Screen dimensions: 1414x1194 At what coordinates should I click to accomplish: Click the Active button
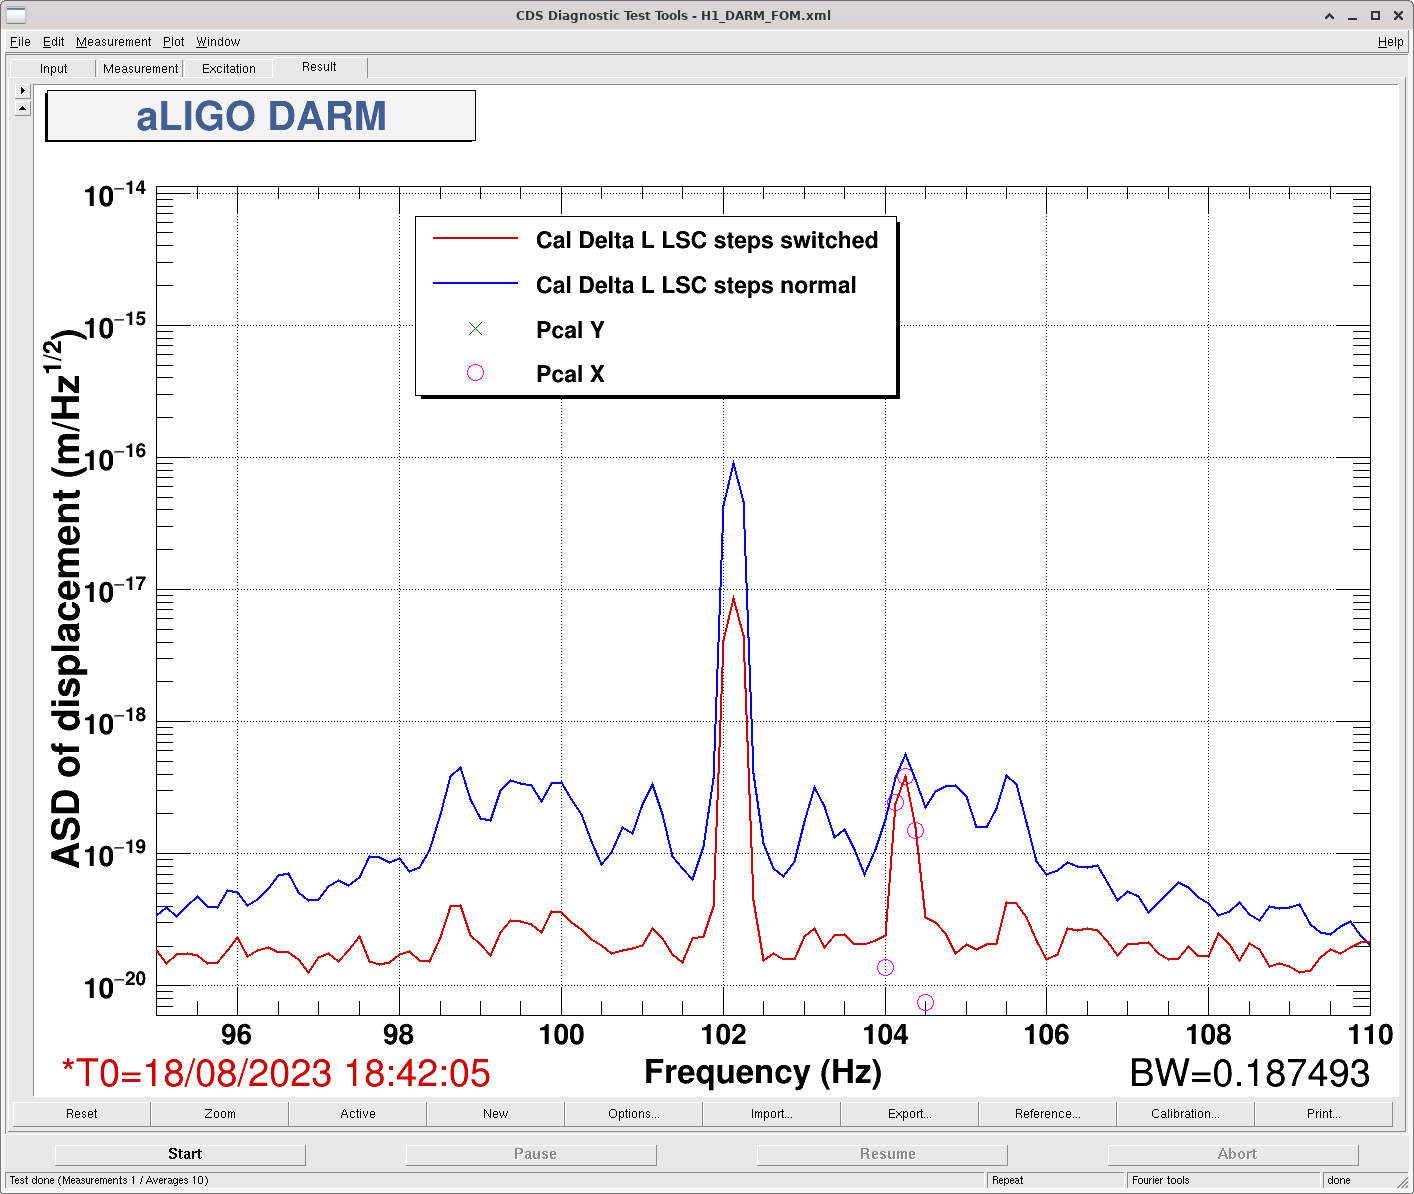[x=358, y=1114]
